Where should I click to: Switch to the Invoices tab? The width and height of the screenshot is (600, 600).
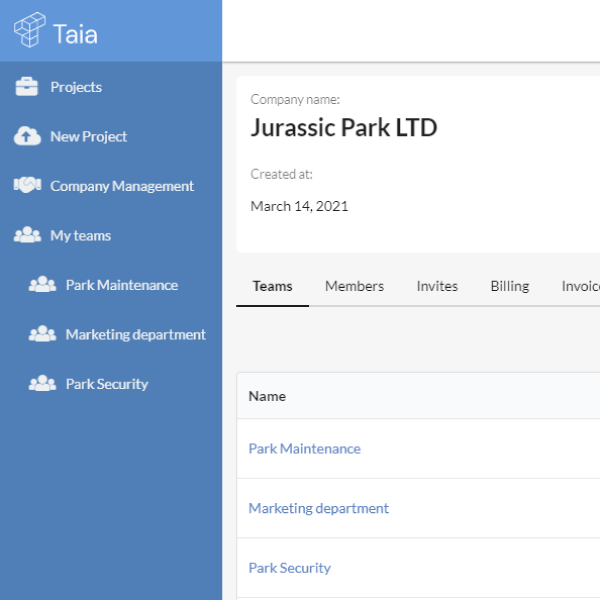pyautogui.click(x=580, y=286)
